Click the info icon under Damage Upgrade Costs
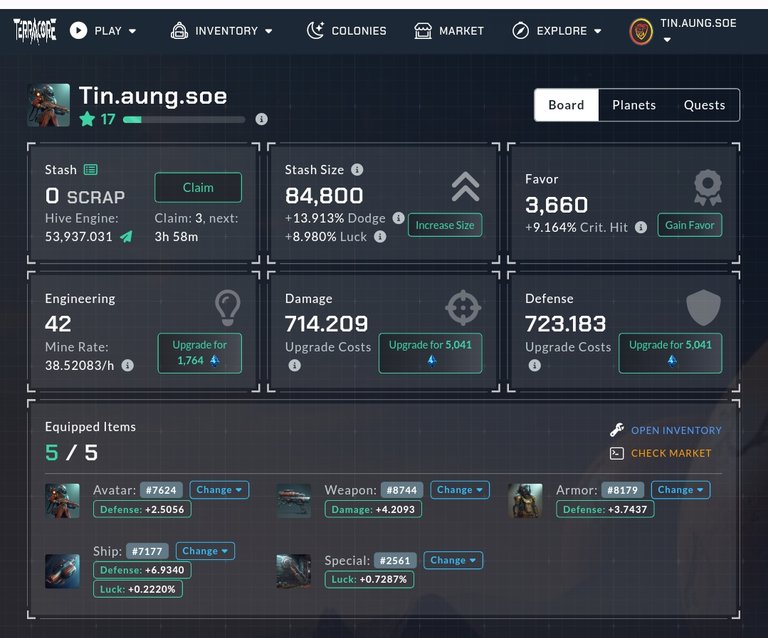The height and width of the screenshot is (638, 768). (x=294, y=365)
